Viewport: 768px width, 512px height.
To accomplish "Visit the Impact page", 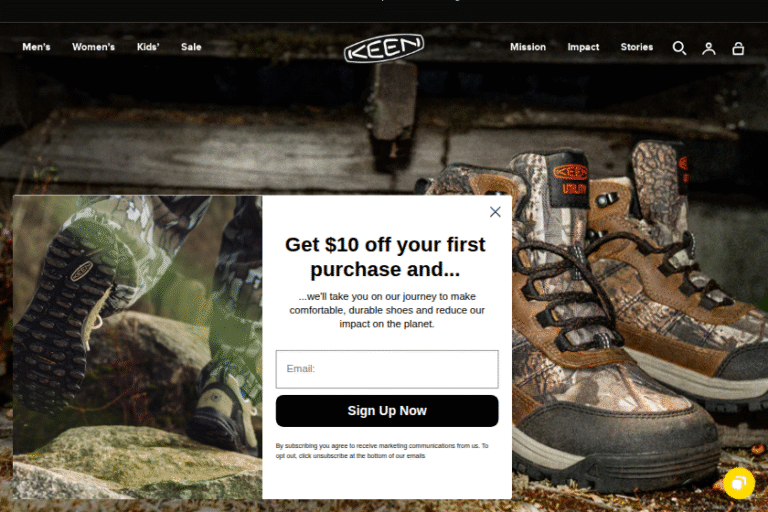I will 583,47.
